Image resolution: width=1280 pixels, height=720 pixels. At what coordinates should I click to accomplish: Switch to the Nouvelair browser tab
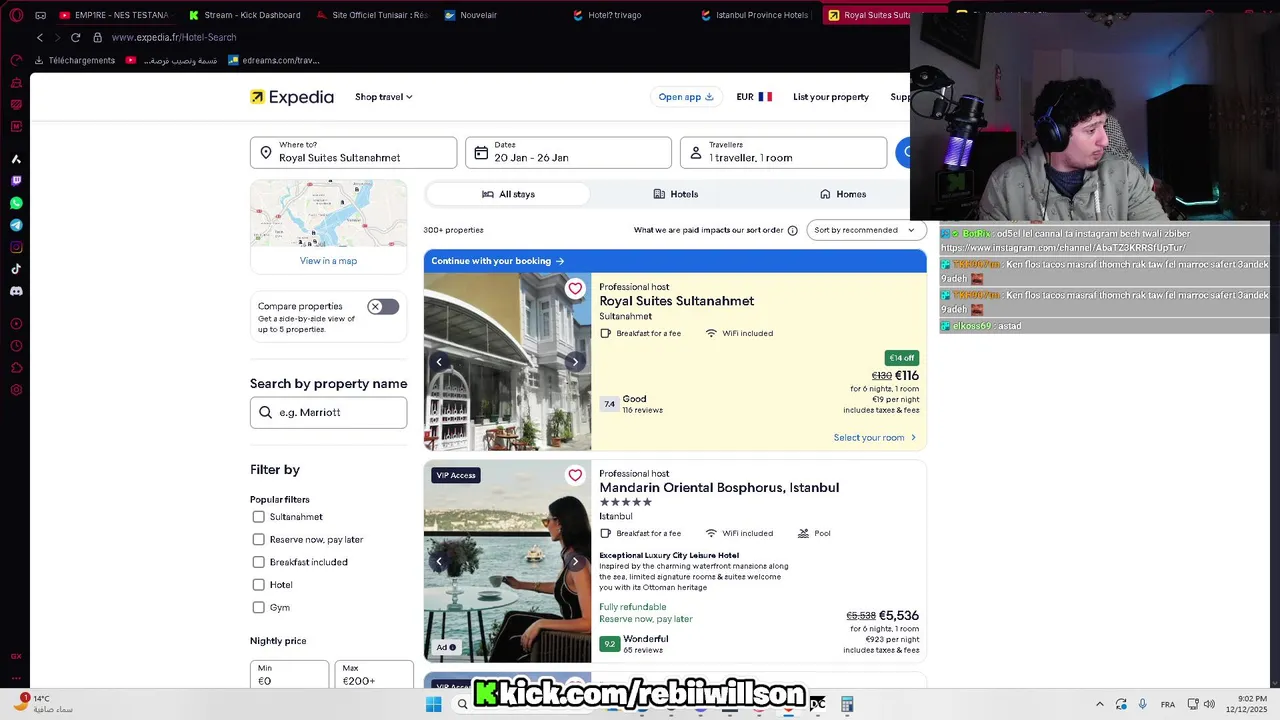pyautogui.click(x=500, y=15)
